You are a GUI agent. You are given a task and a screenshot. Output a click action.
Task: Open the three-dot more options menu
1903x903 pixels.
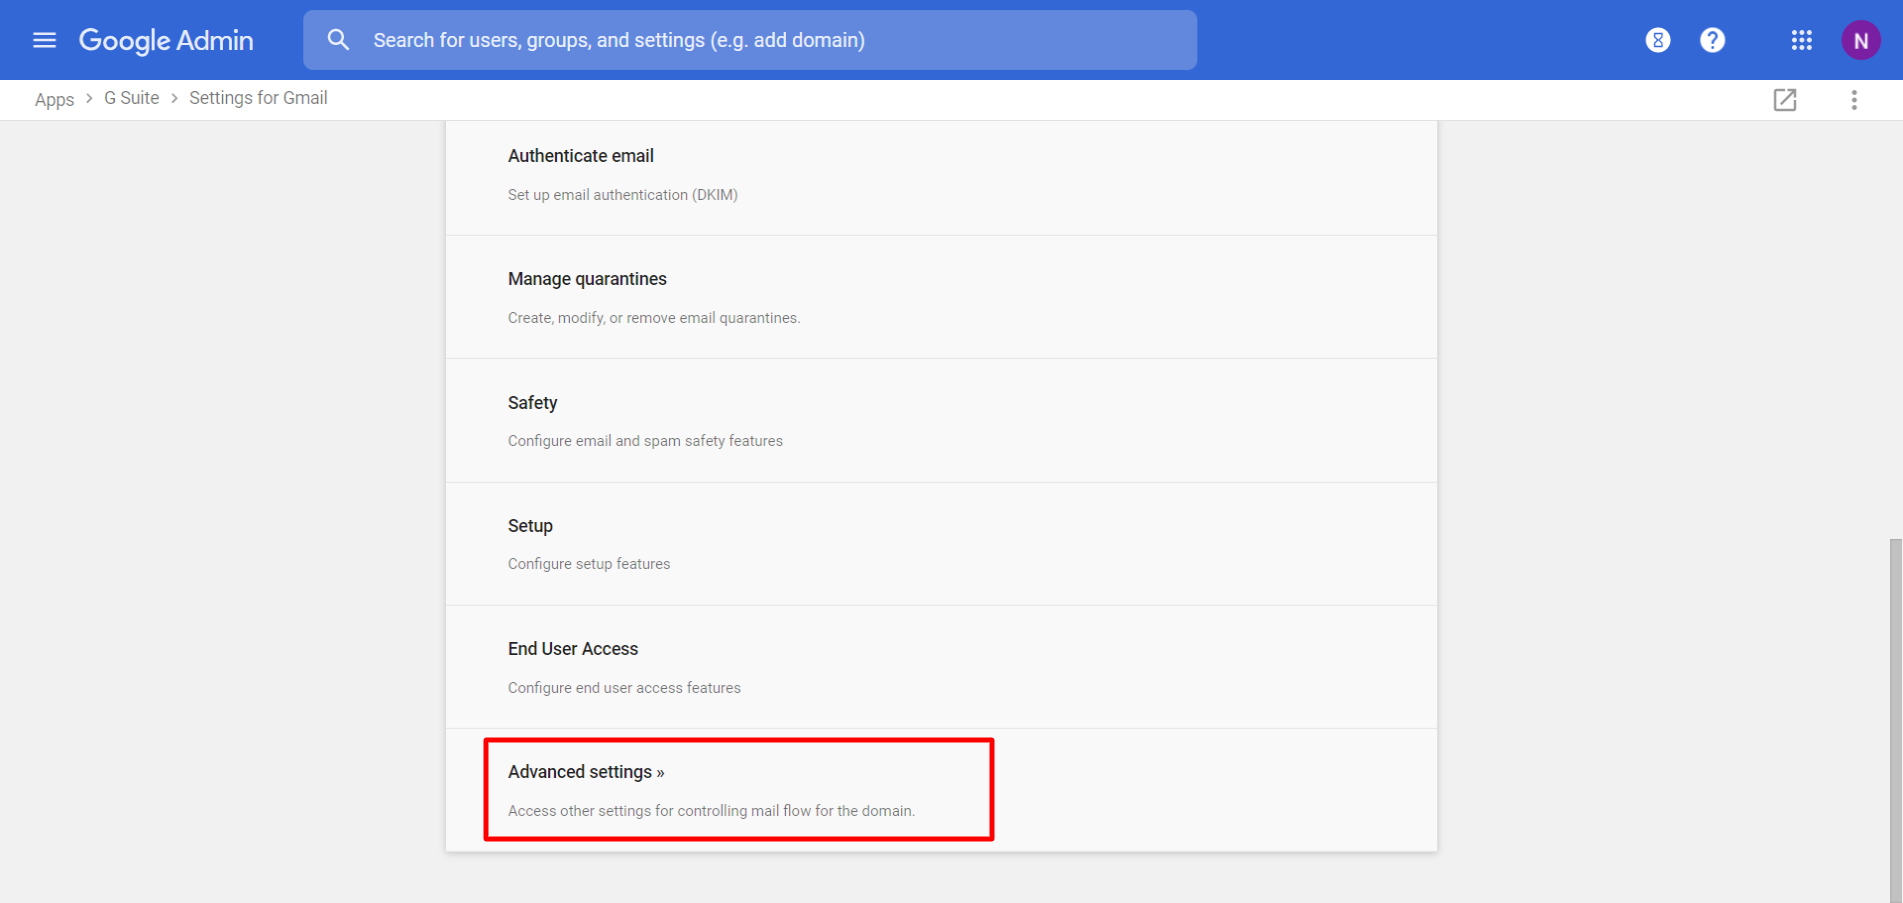point(1853,100)
